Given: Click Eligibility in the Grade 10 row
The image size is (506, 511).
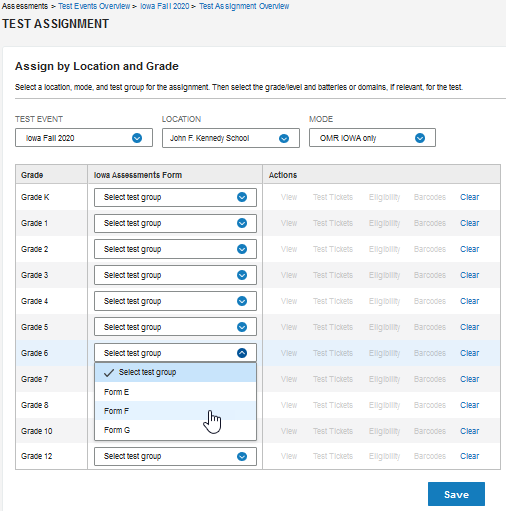Looking at the screenshot, I should point(384,431).
